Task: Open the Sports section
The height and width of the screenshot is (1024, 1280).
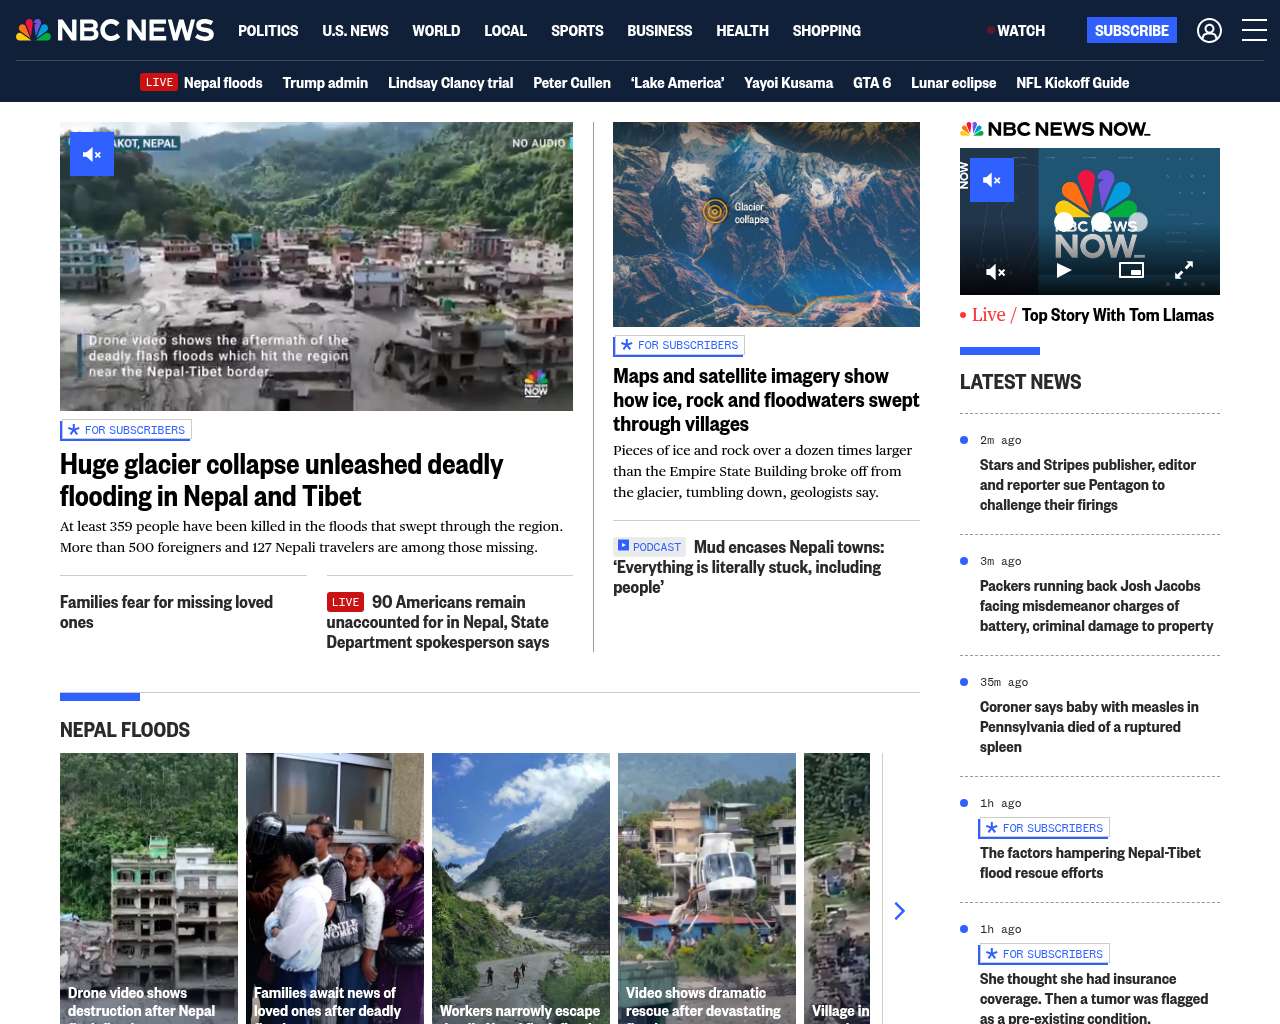Action: point(577,31)
